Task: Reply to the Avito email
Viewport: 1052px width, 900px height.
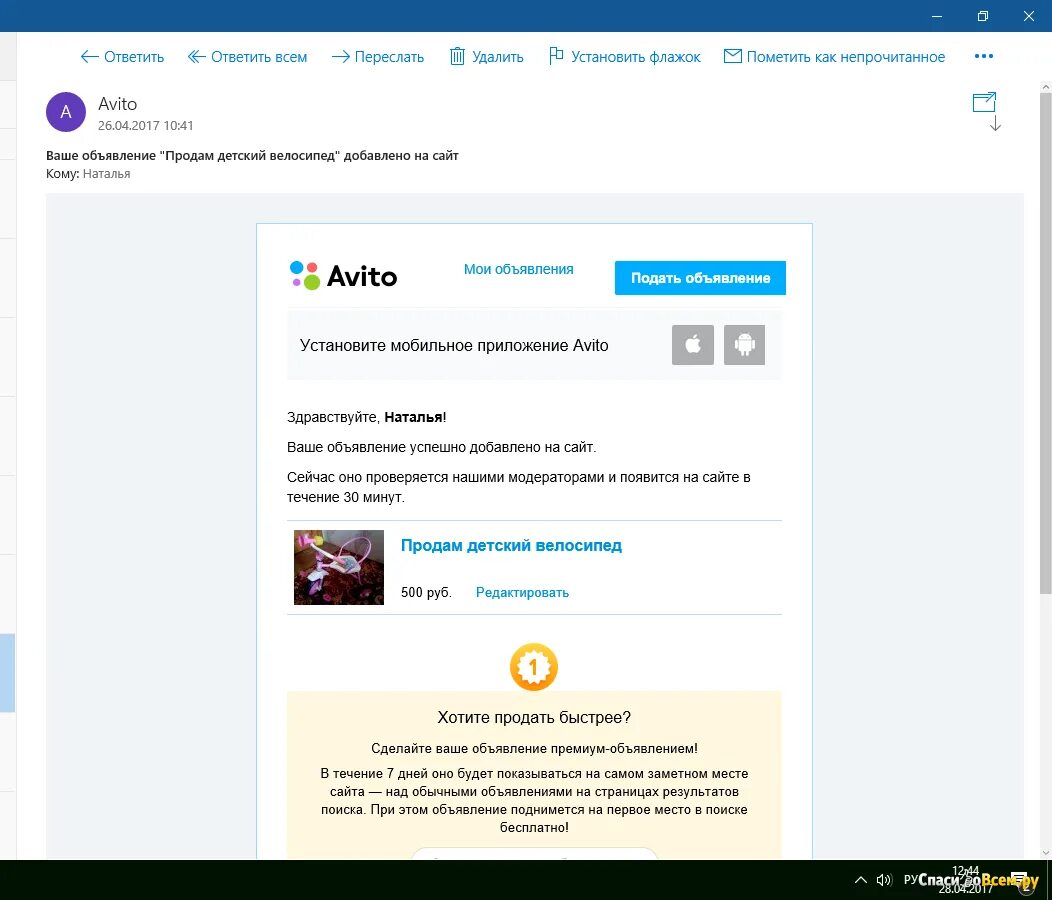Action: 122,57
